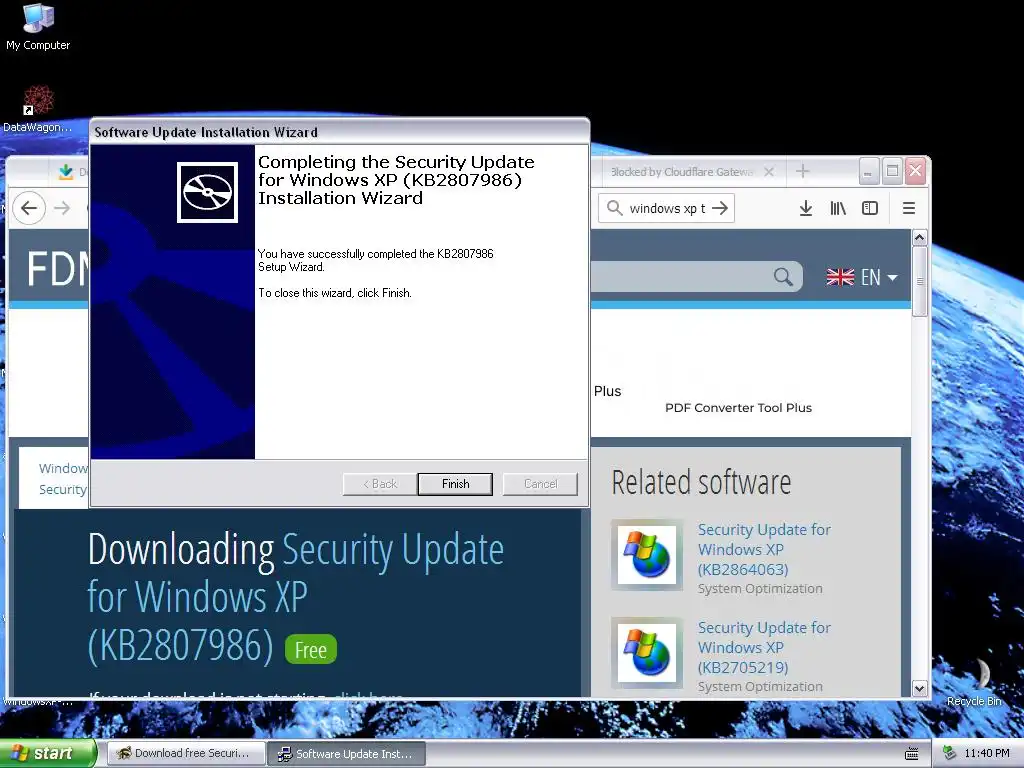Click the System Optimization label under KB2864063

760,588
